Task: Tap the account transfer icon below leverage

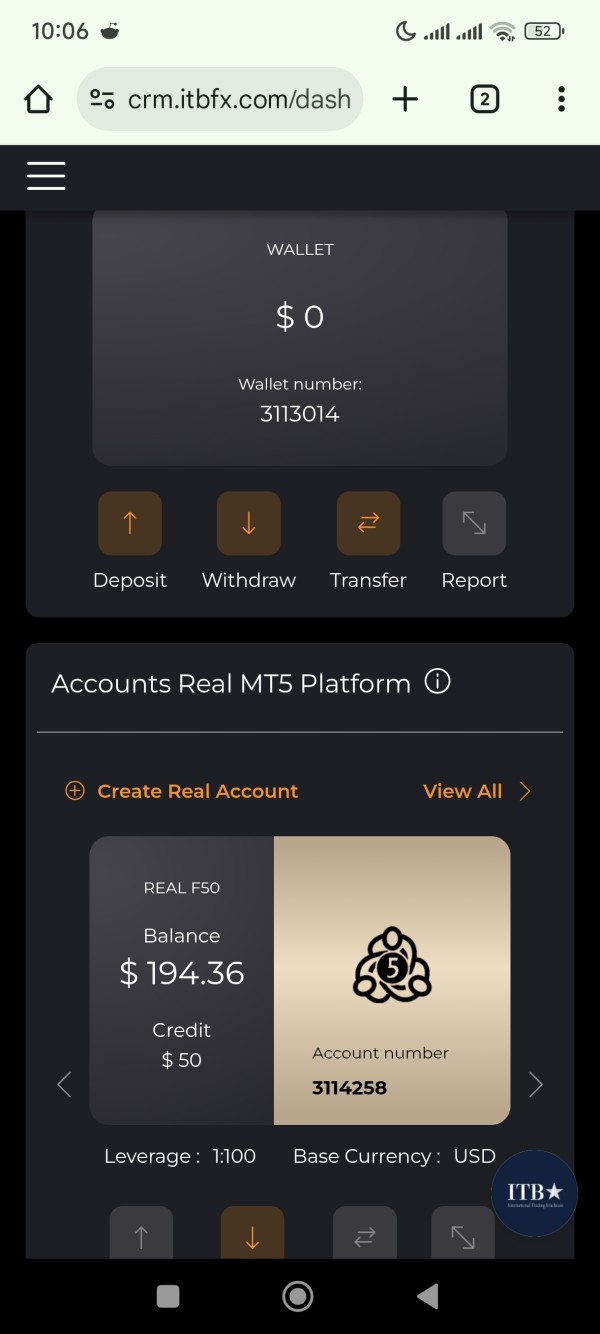Action: (x=365, y=1232)
